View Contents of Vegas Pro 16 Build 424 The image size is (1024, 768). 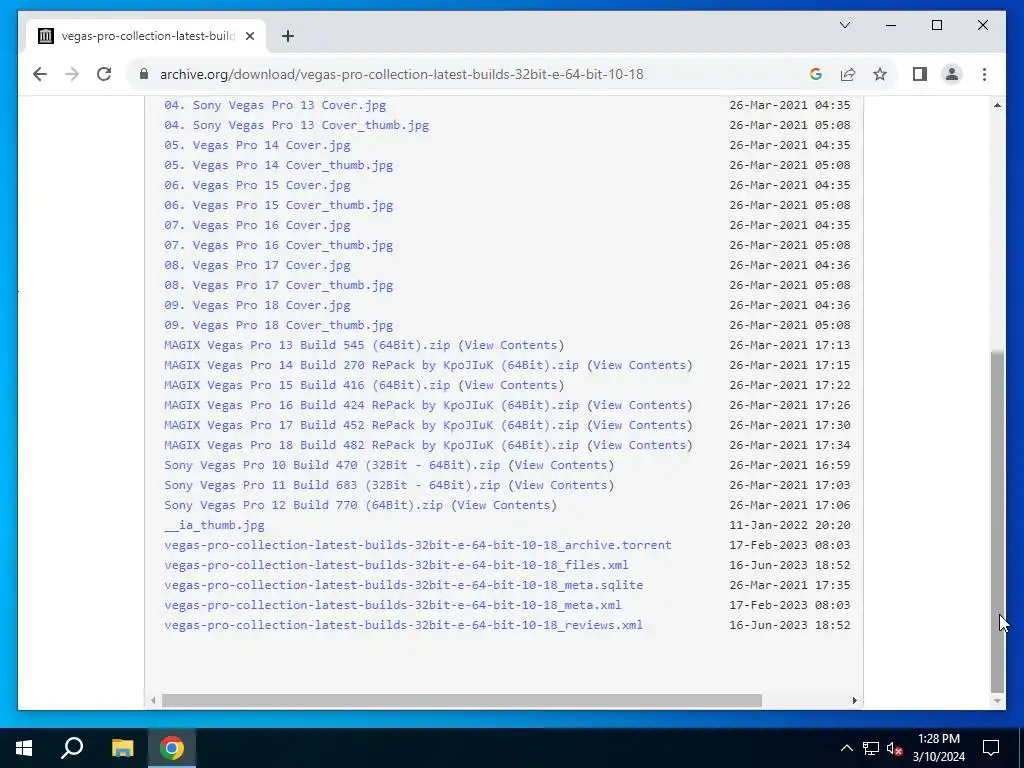(x=639, y=405)
